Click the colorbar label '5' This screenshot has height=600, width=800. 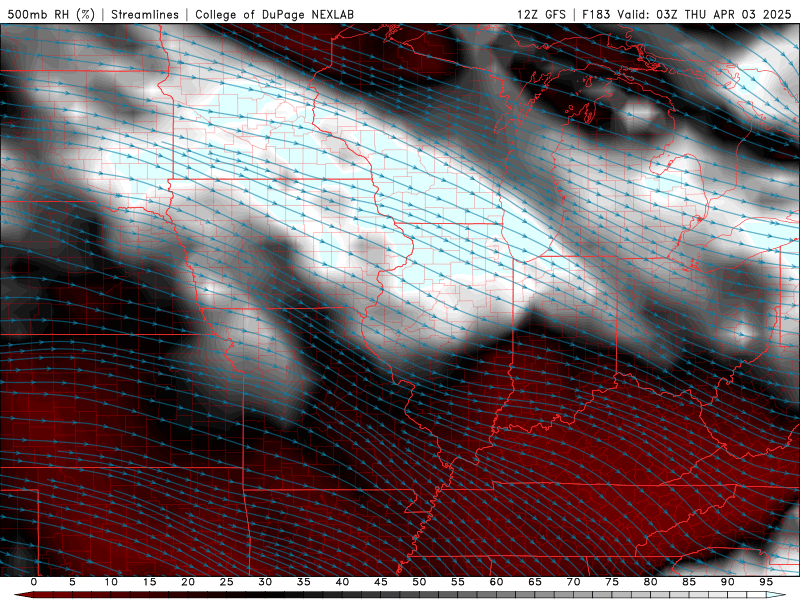72,582
